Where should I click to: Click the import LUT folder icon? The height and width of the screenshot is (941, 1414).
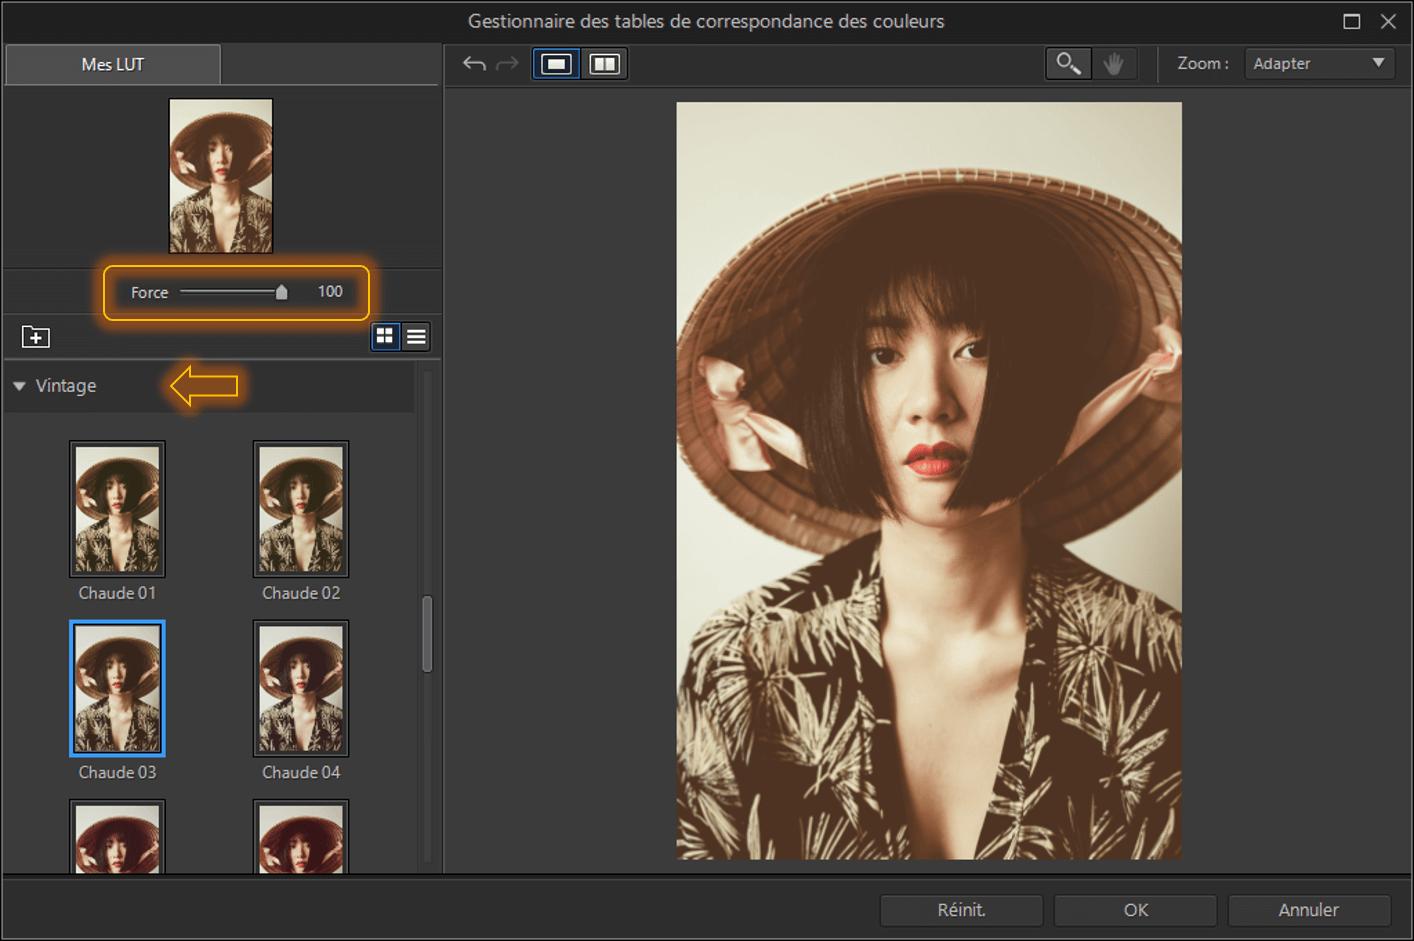click(x=36, y=337)
